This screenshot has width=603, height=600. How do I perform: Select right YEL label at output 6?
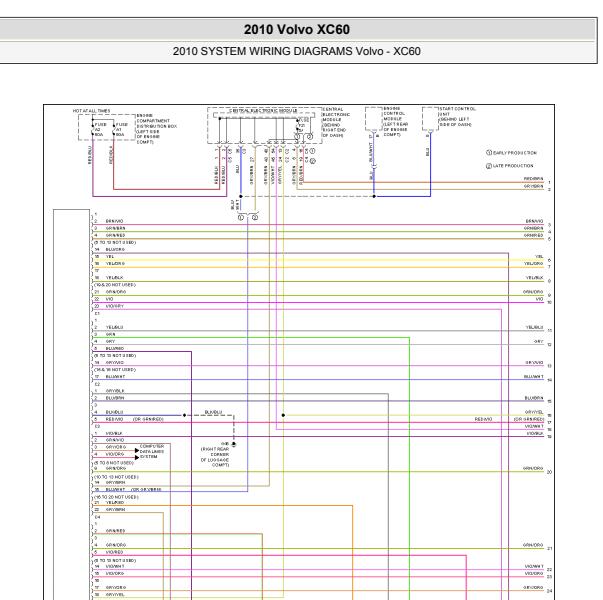(540, 257)
